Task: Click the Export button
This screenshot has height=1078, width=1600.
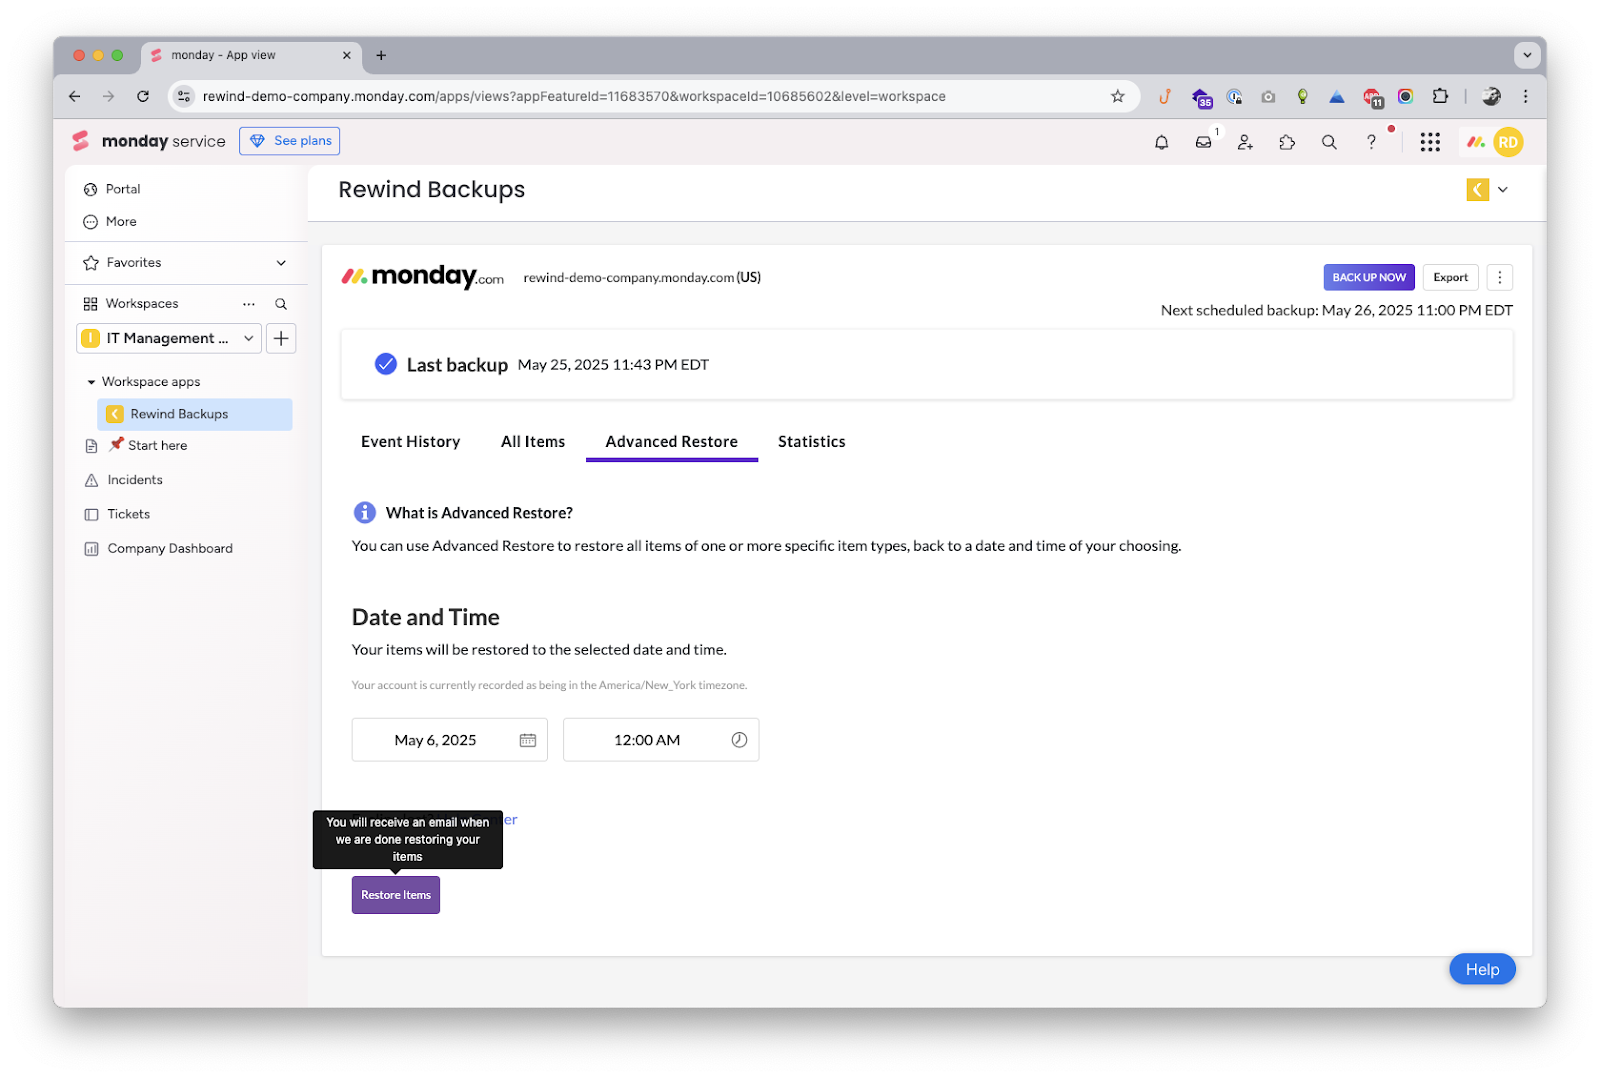Action: click(x=1450, y=277)
